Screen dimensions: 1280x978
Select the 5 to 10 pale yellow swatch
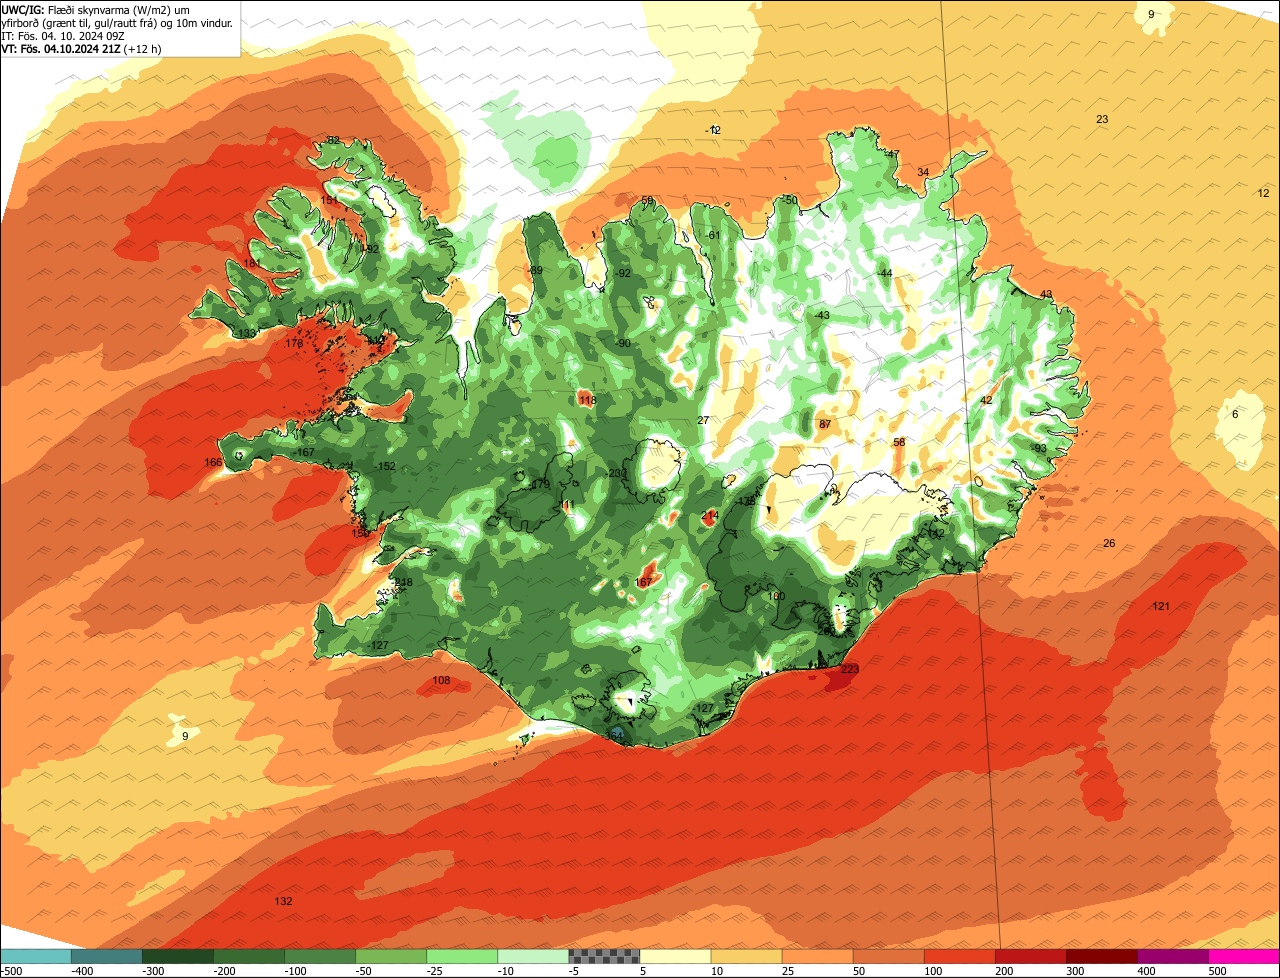[675, 956]
